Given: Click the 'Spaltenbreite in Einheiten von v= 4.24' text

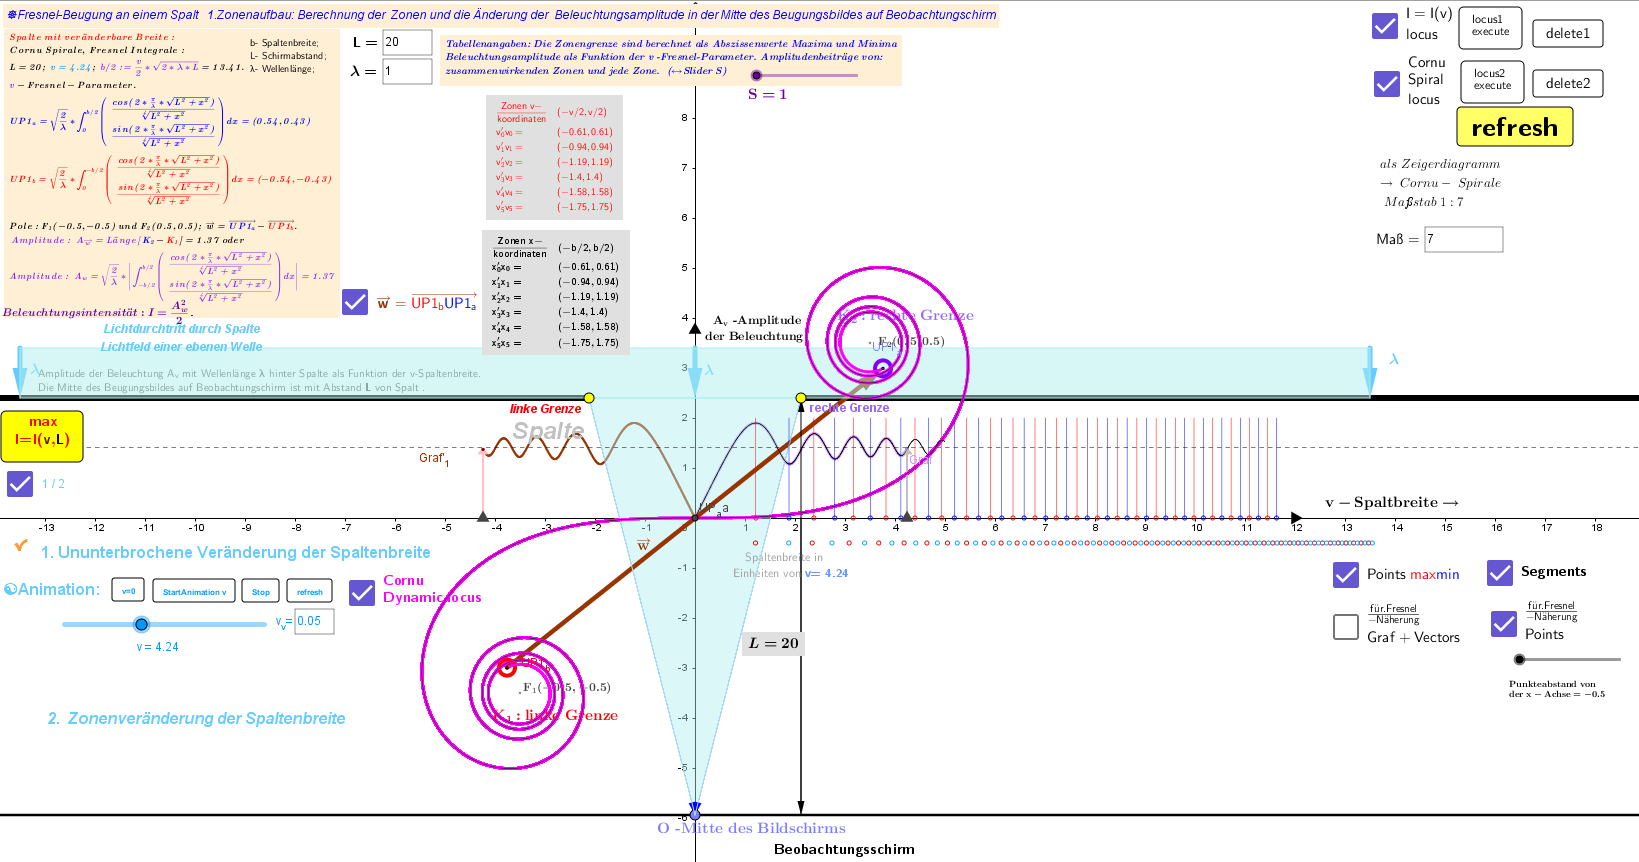Looking at the screenshot, I should tap(790, 565).
